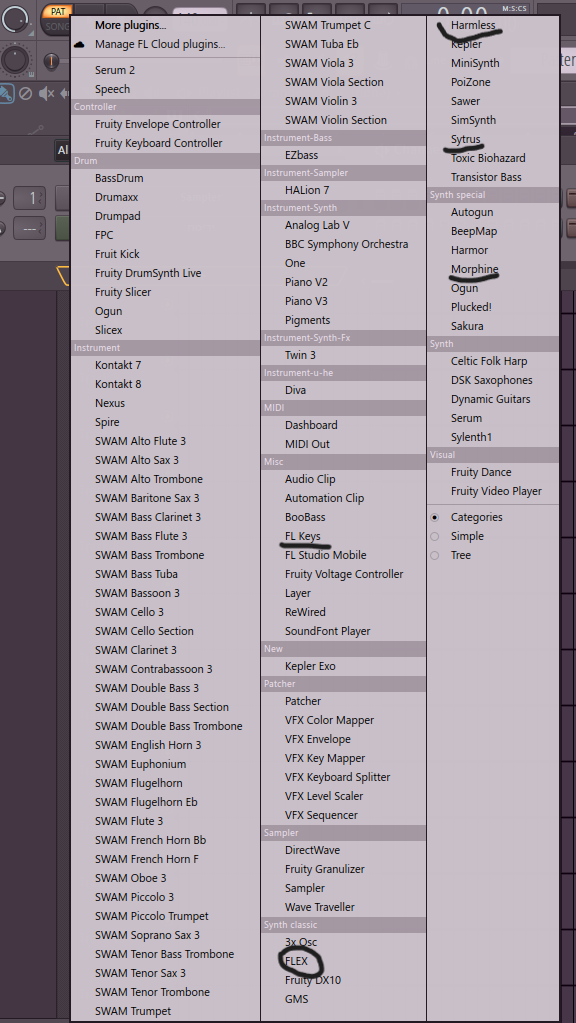Select VFX Keyboard Splitter
576x1023 pixels.
[x=337, y=777]
